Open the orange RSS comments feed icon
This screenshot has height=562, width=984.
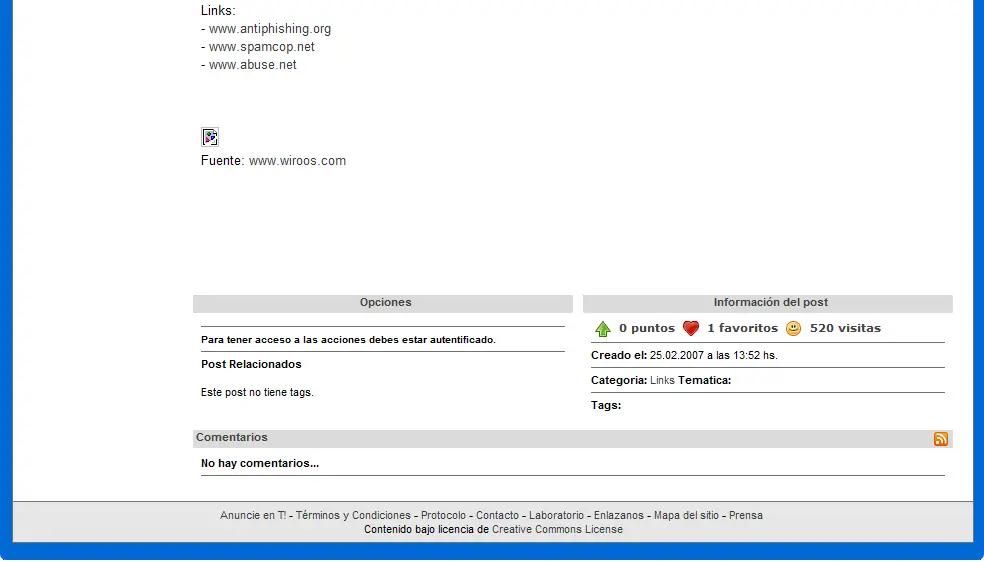pos(940,438)
